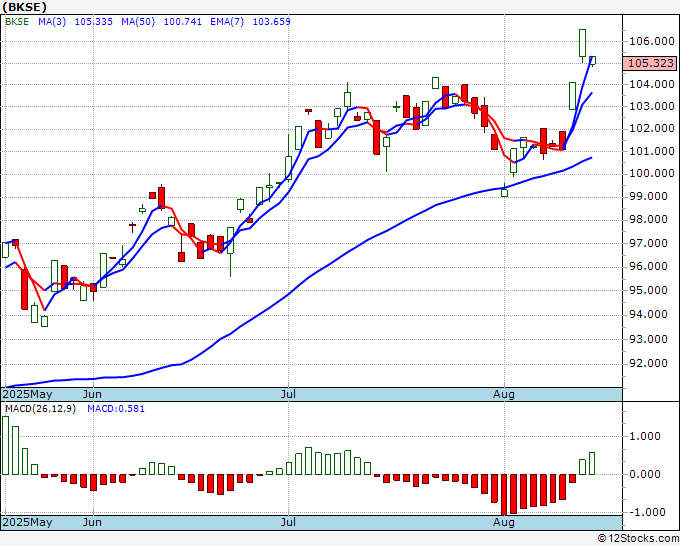The image size is (680, 546).
Task: Click the 96.000 price axis label
Action: tap(648, 266)
